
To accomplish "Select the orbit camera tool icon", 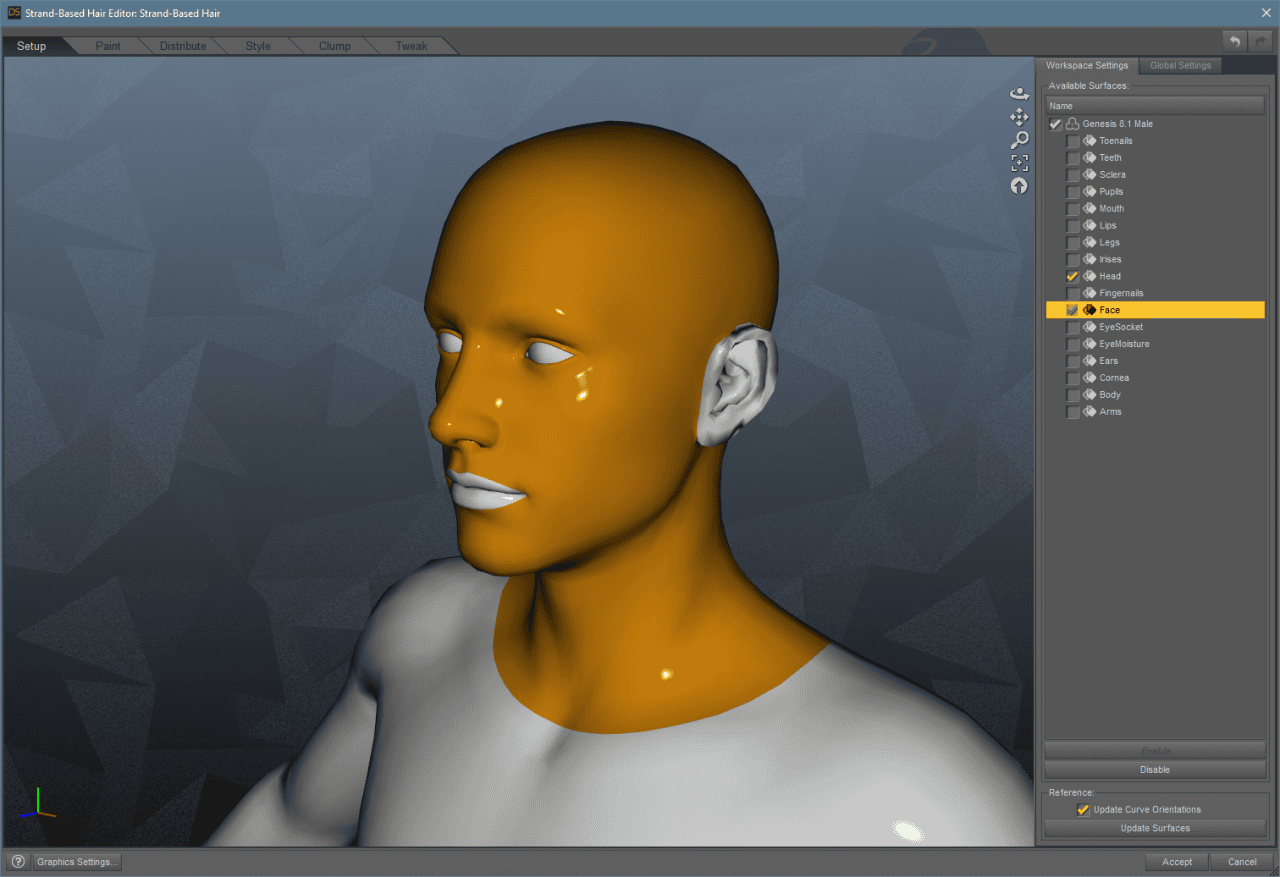I will [x=1019, y=93].
